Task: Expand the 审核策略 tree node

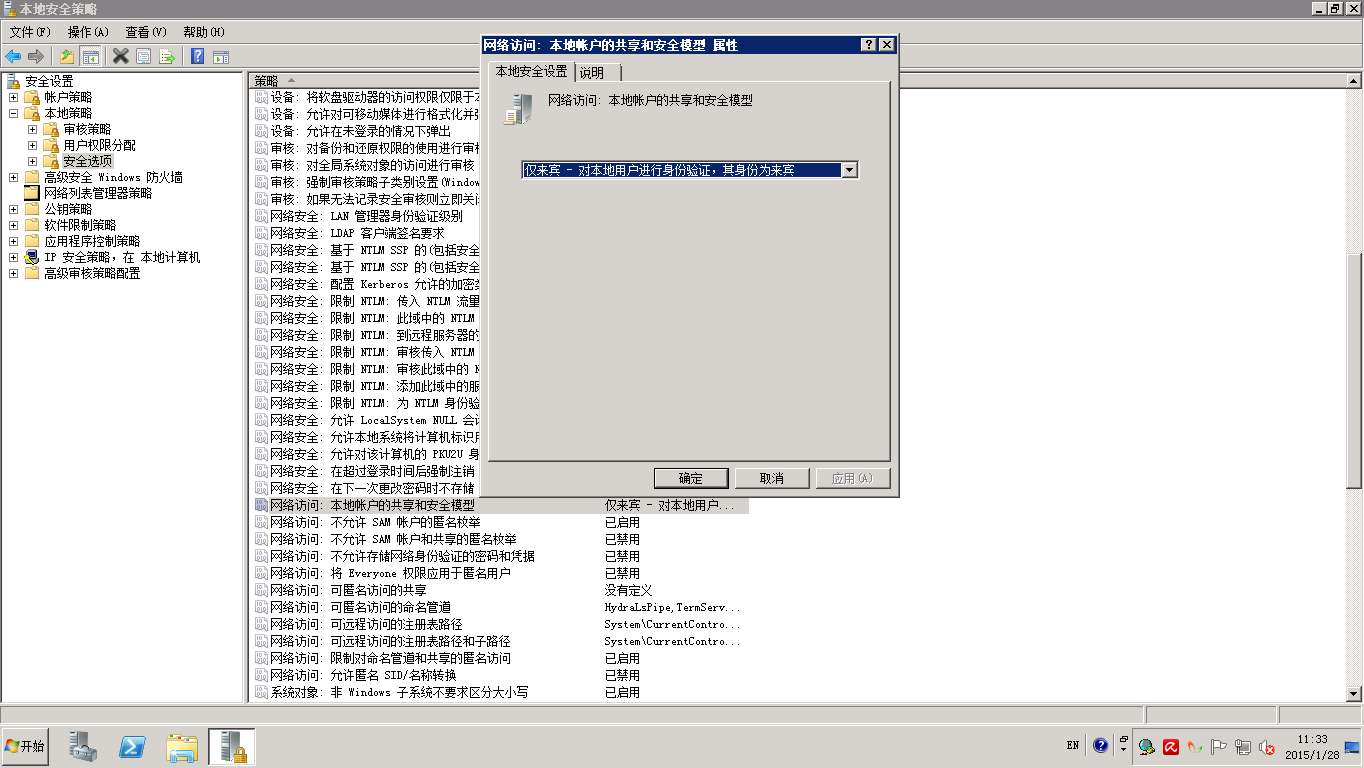Action: 32,129
